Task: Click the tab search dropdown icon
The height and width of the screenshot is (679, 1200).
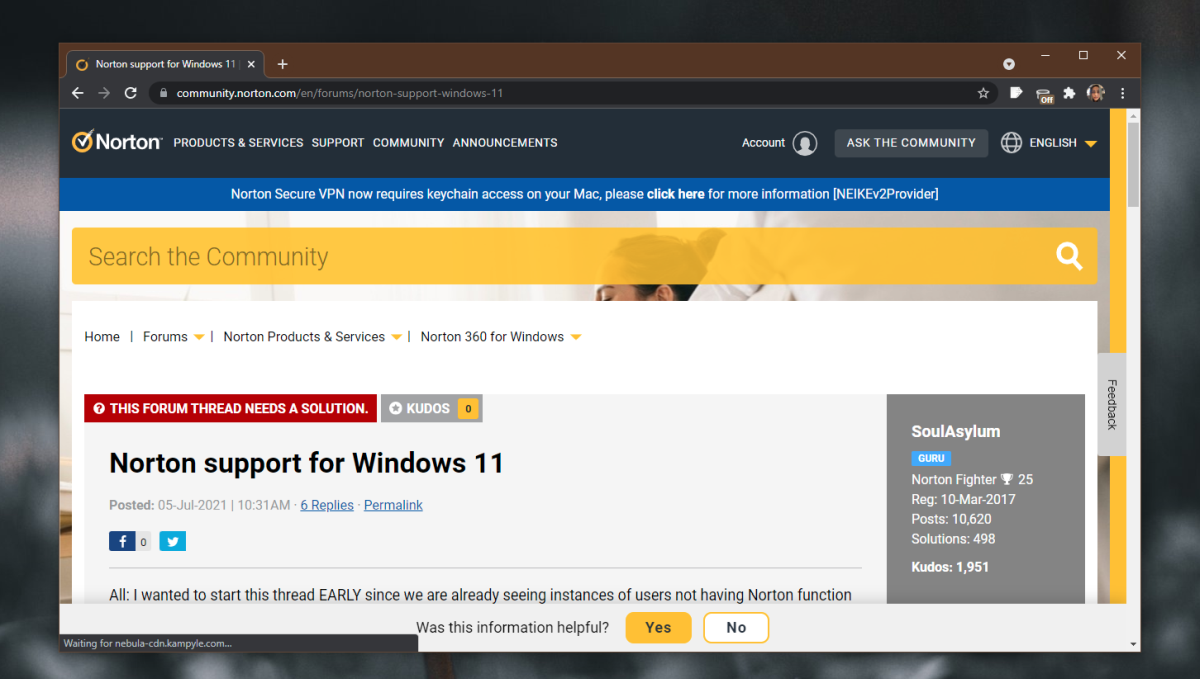Action: 1009,64
